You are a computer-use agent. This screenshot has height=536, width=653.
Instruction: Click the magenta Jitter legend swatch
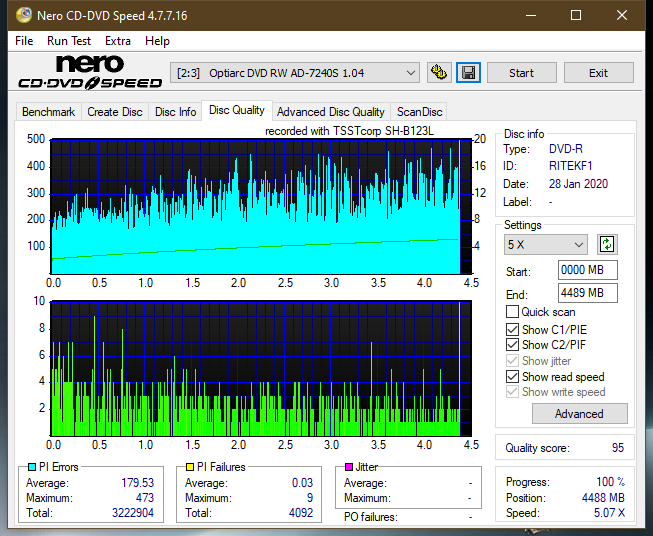[x=349, y=467]
